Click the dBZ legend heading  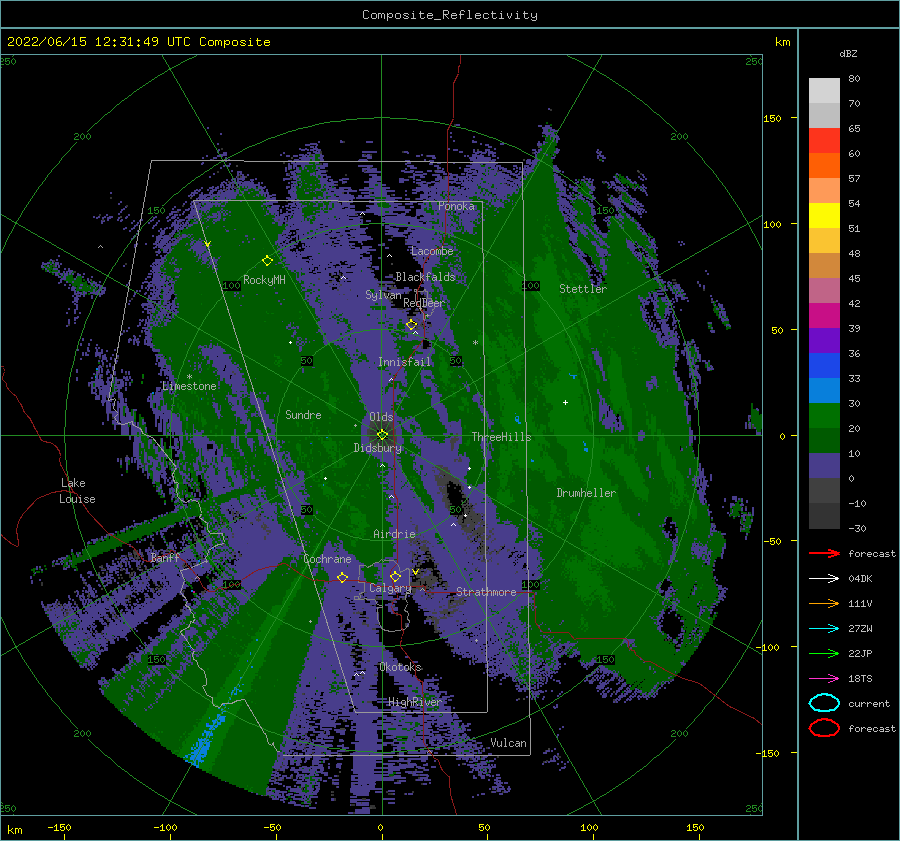coord(848,53)
